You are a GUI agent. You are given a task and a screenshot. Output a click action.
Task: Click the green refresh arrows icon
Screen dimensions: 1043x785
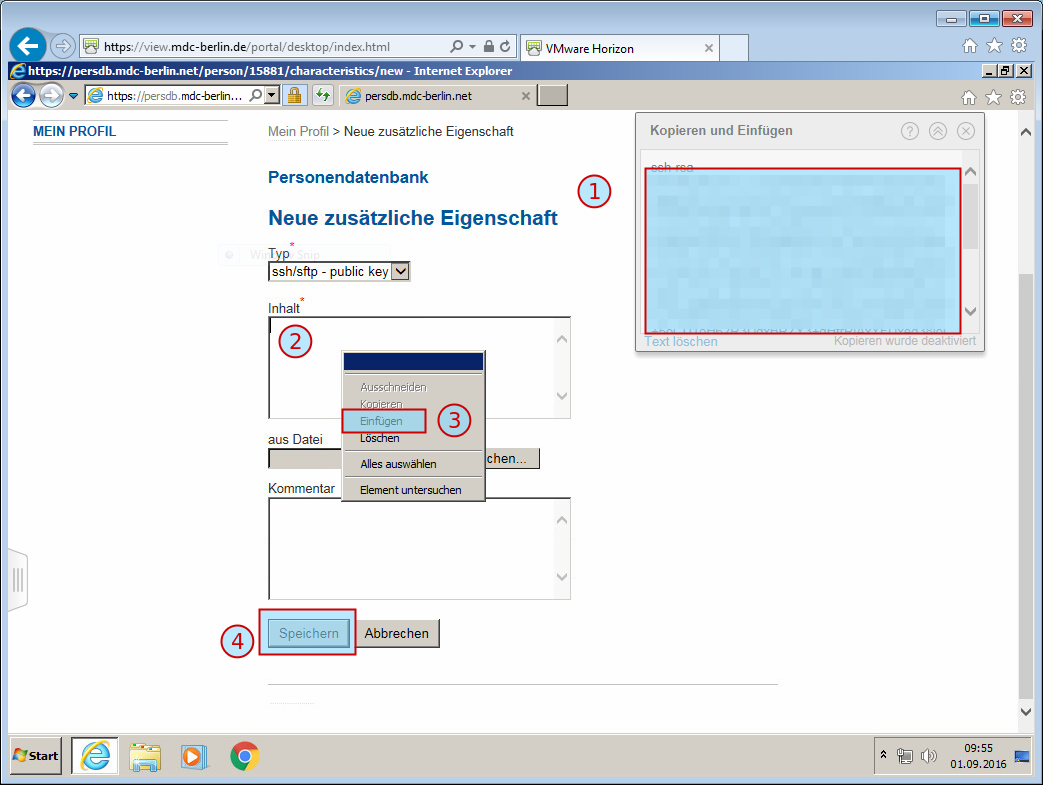[323, 96]
